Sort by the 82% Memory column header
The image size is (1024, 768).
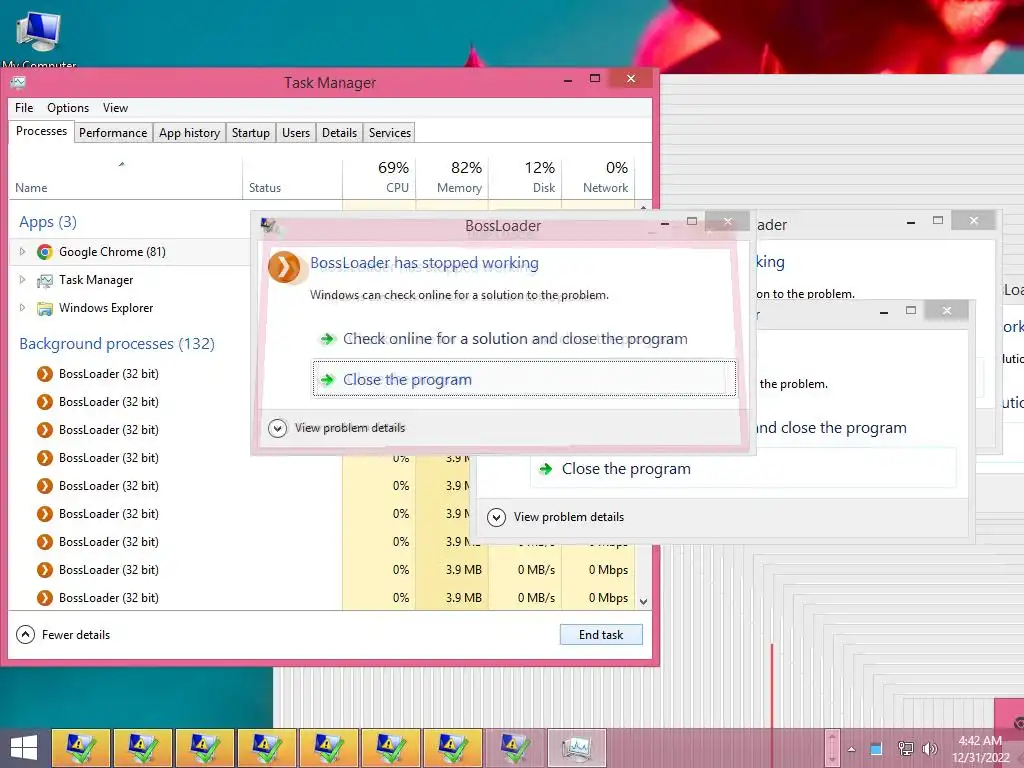click(x=453, y=177)
